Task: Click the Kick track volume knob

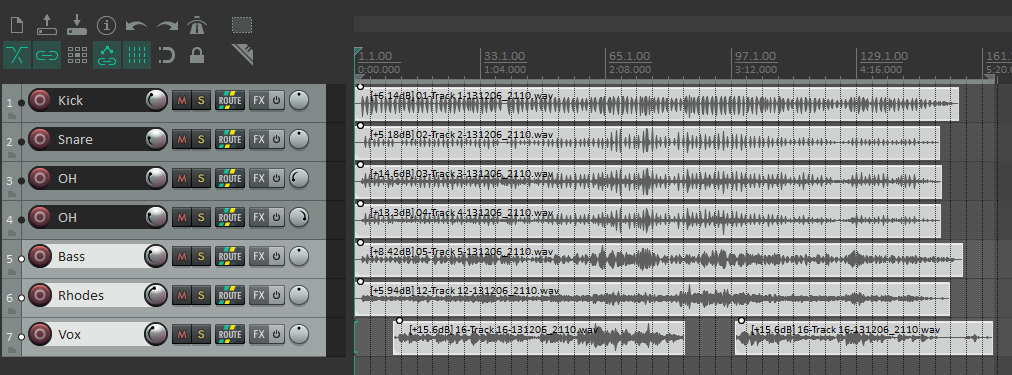Action: 156,100
